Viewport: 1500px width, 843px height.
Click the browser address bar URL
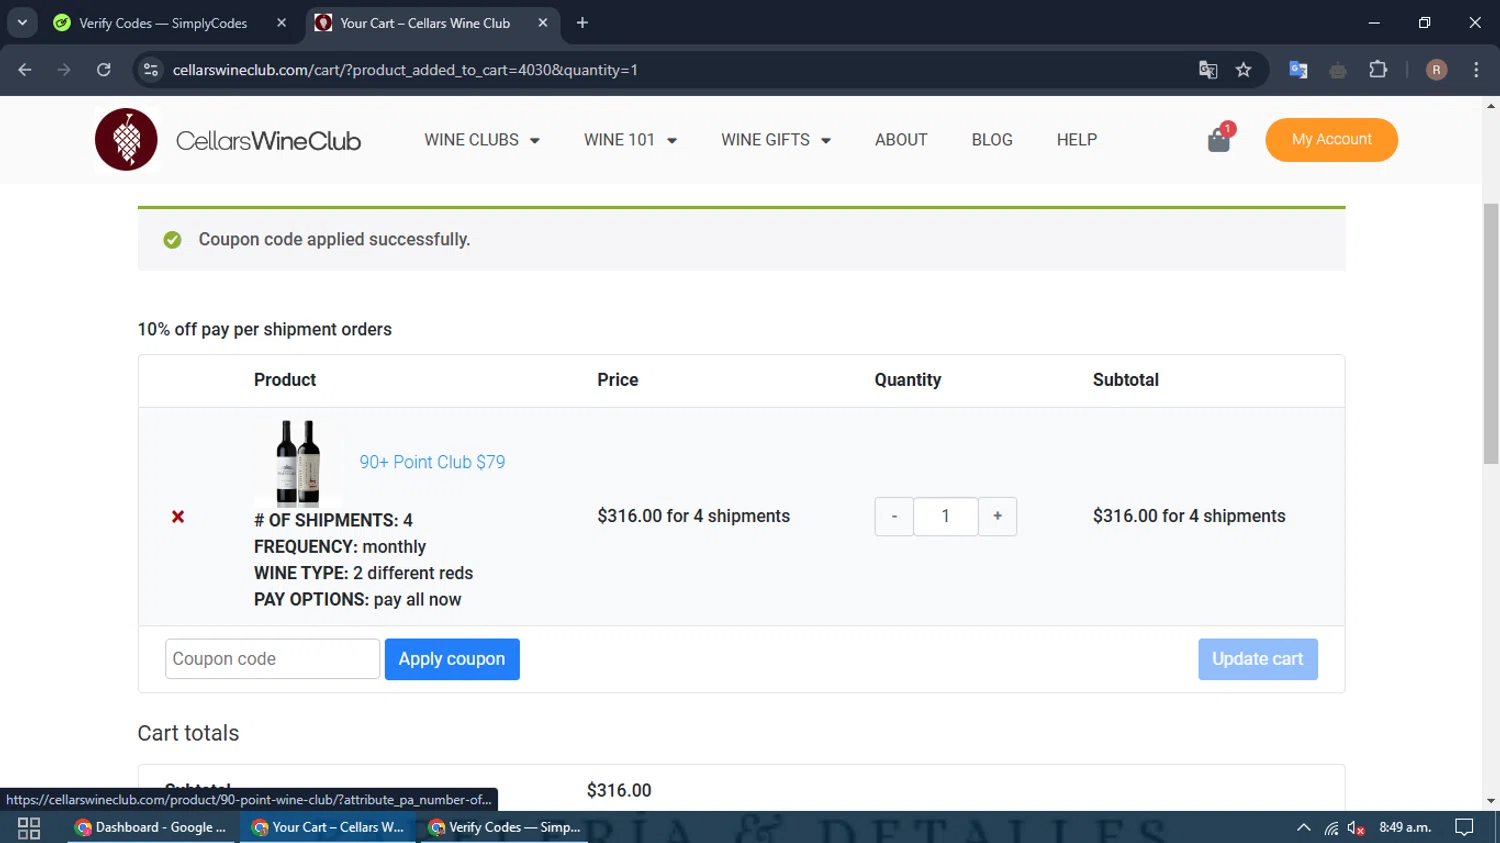(x=405, y=70)
